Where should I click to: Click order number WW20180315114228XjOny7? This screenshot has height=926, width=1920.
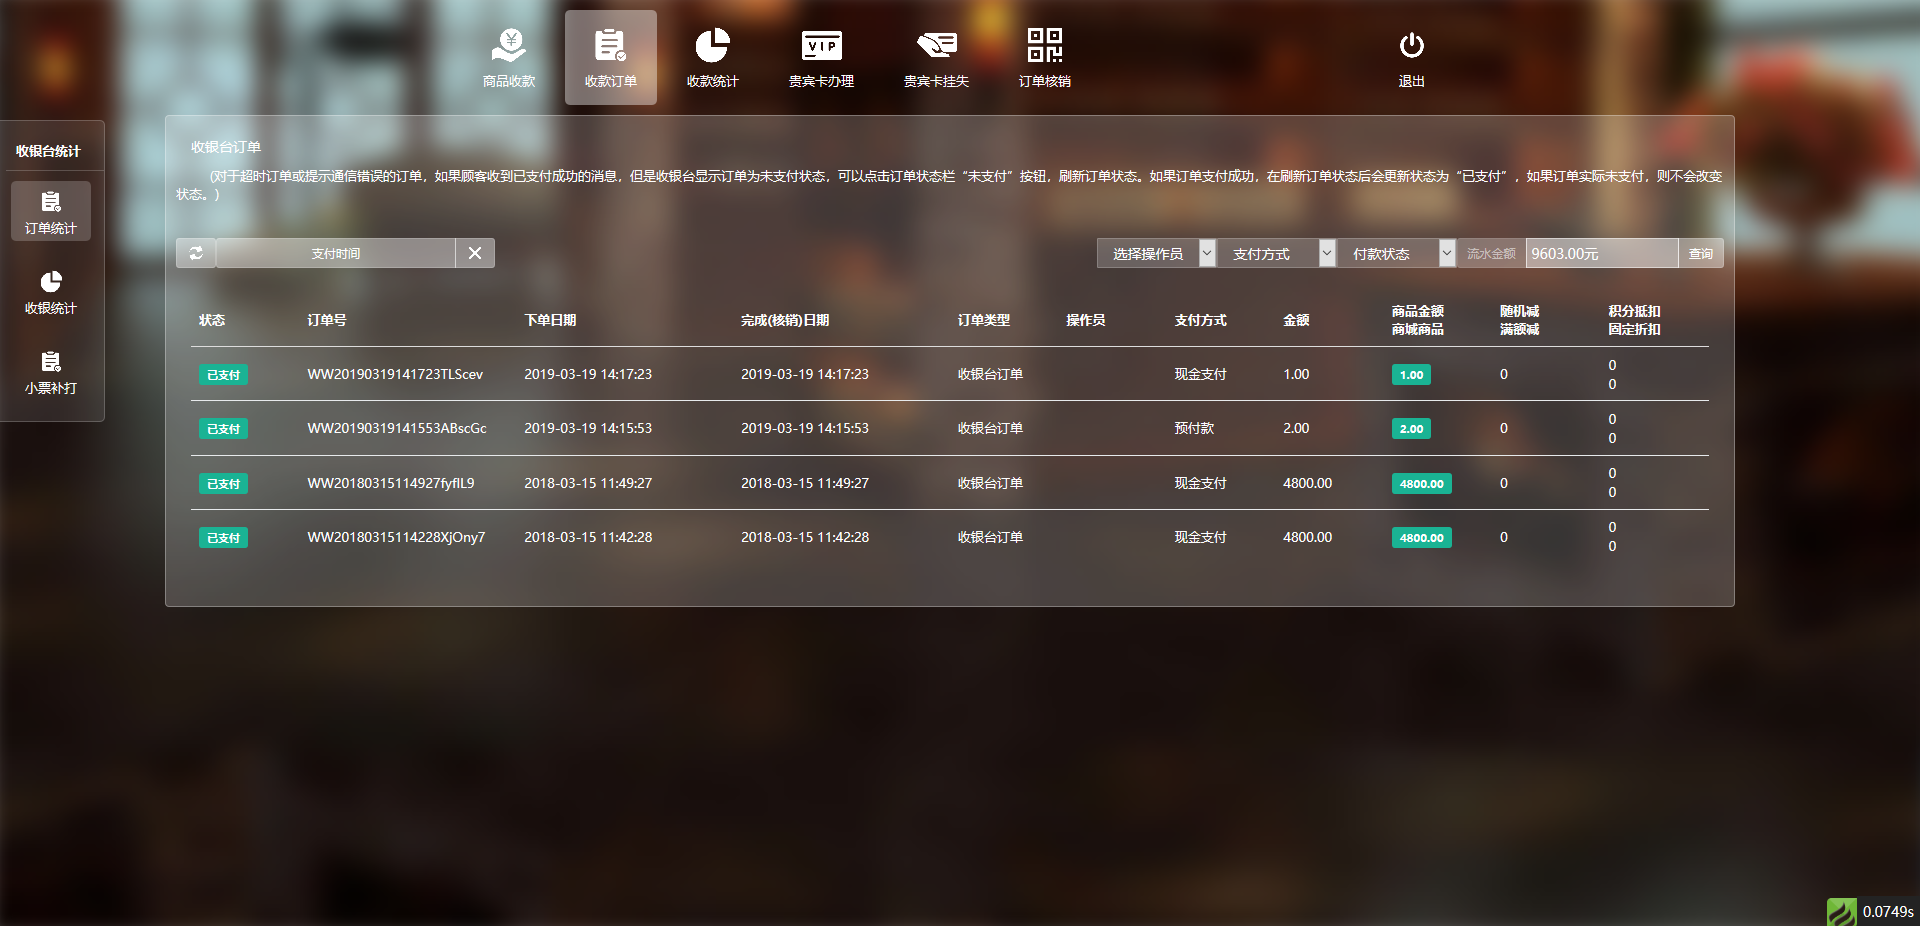396,537
